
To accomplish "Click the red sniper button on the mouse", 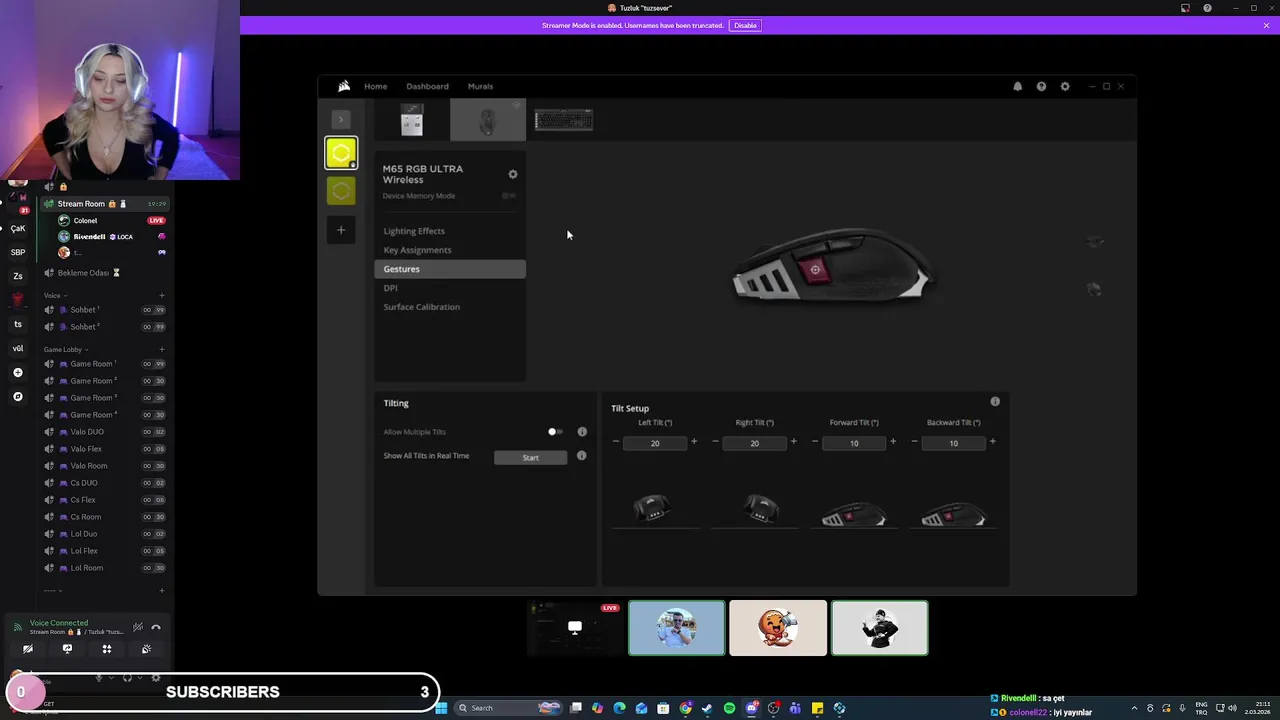I will (815, 270).
